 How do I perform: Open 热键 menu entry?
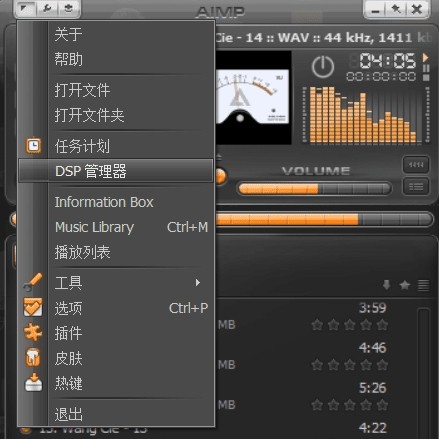115,383
